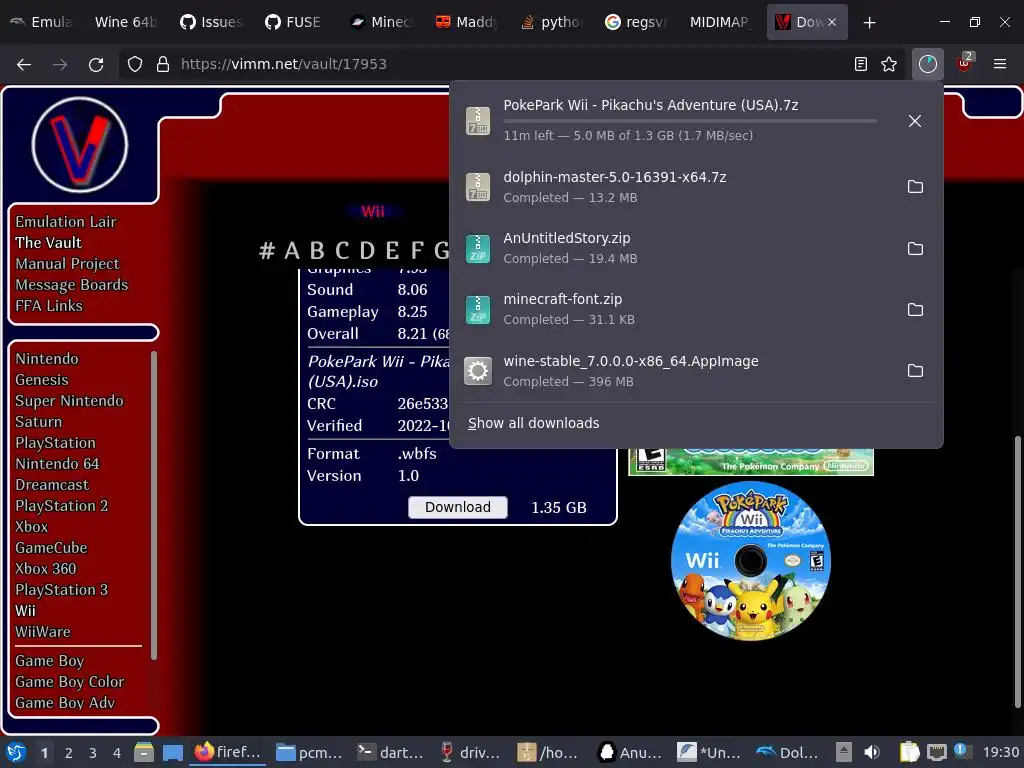The width and height of the screenshot is (1024, 768).
Task: Select Dreamcast in console list
Action: pos(52,485)
